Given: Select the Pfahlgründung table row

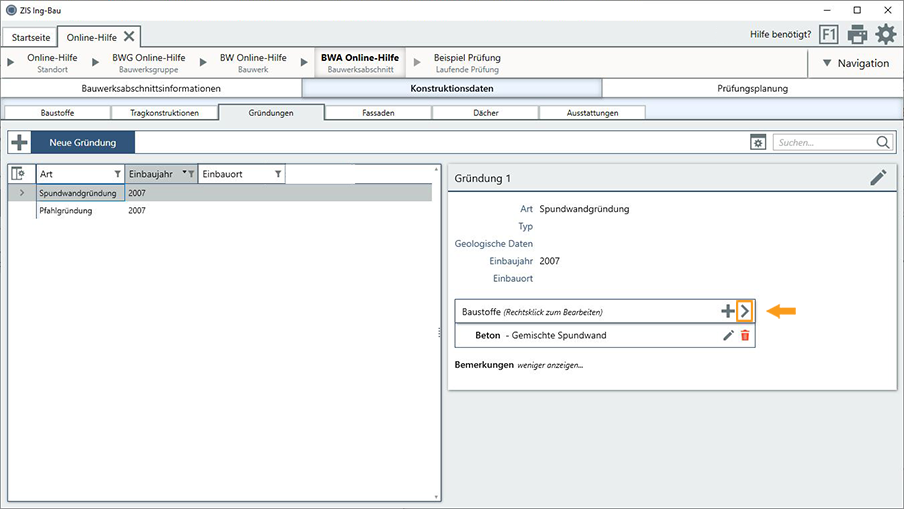Looking at the screenshot, I should (x=66, y=211).
